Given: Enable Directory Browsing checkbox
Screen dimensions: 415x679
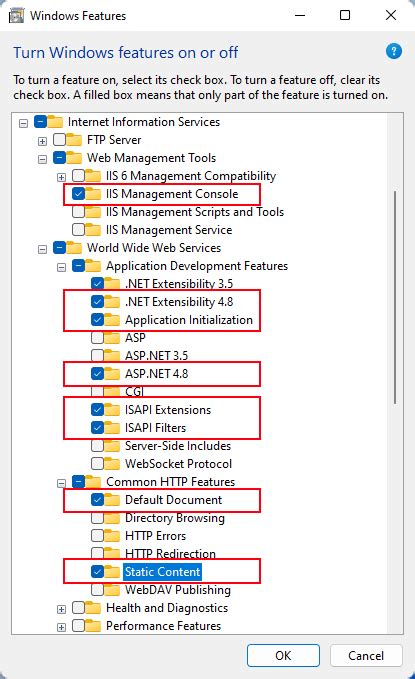Looking at the screenshot, I should (97, 518).
